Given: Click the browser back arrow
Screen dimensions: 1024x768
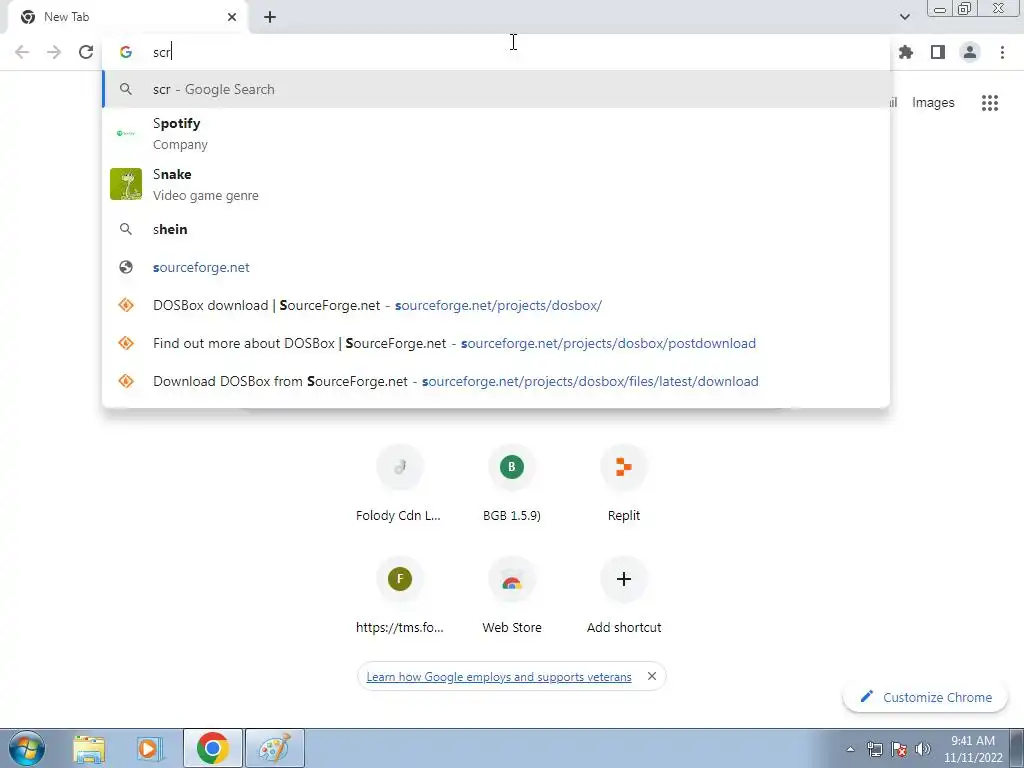Looking at the screenshot, I should 22,52.
